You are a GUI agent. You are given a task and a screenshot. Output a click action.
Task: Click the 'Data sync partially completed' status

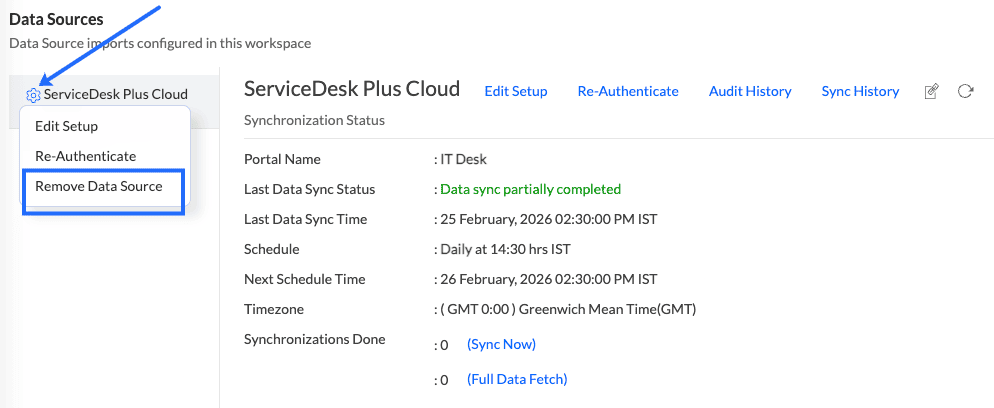coord(531,189)
